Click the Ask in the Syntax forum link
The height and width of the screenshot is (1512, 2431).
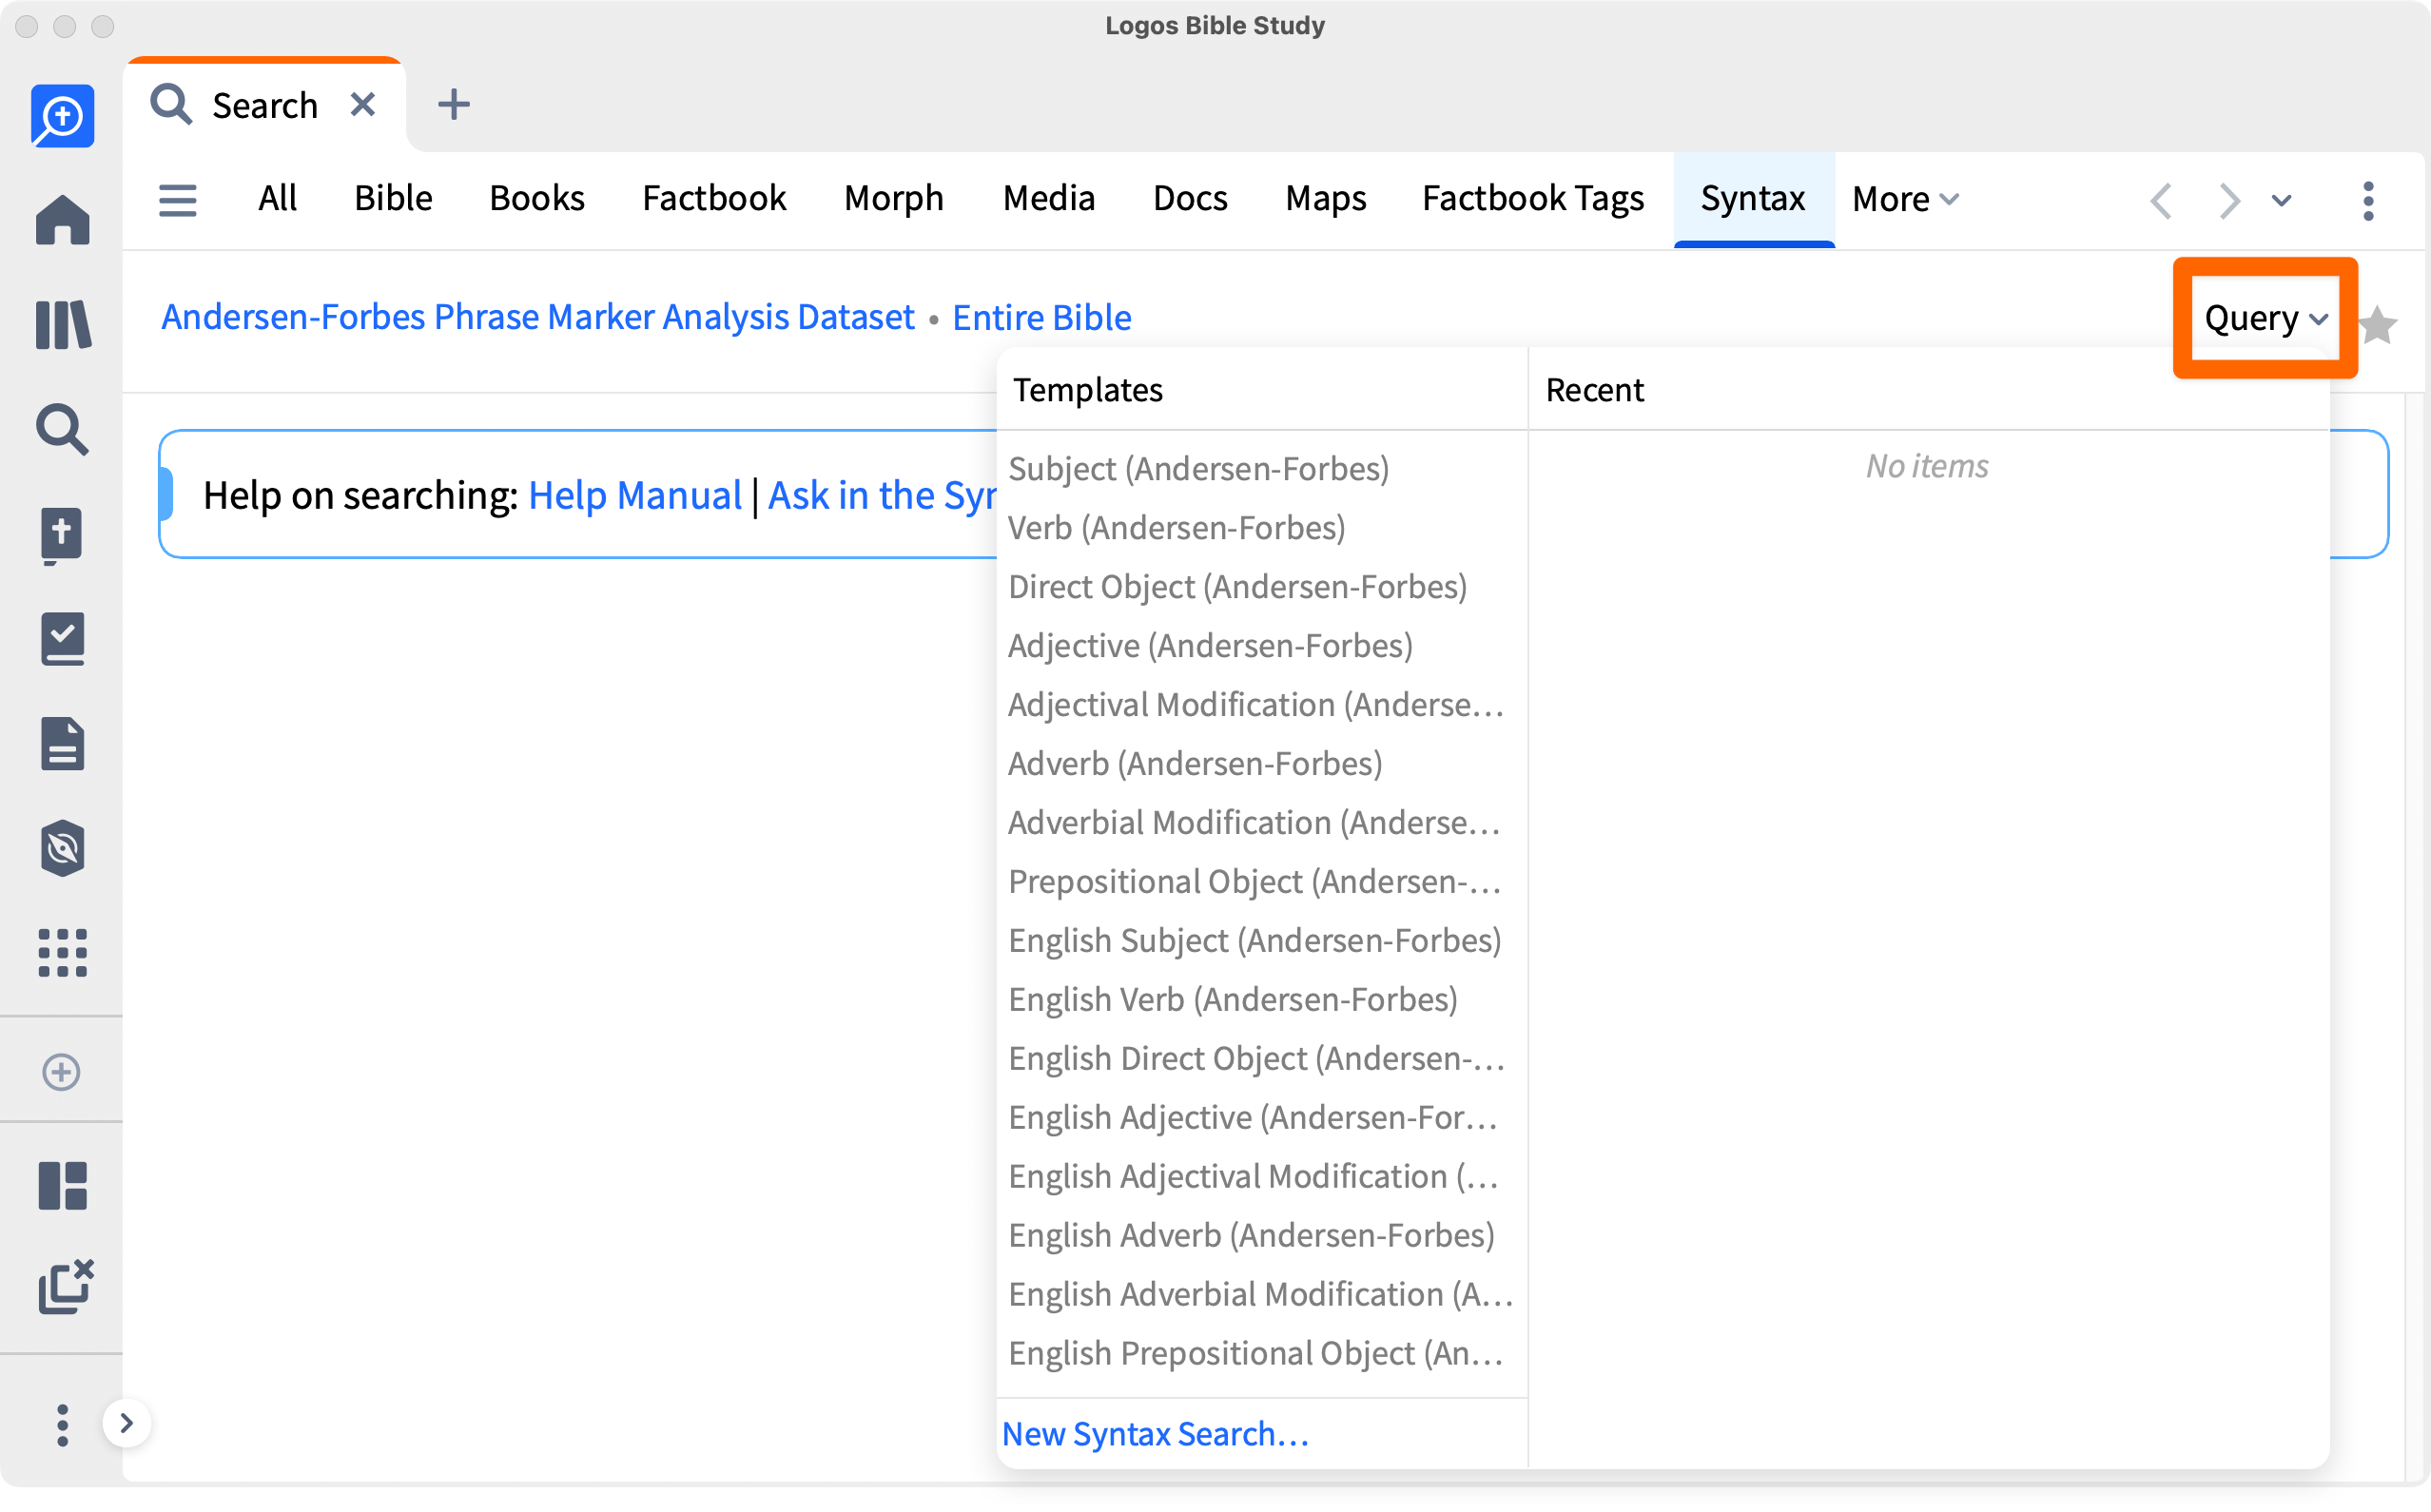881,495
